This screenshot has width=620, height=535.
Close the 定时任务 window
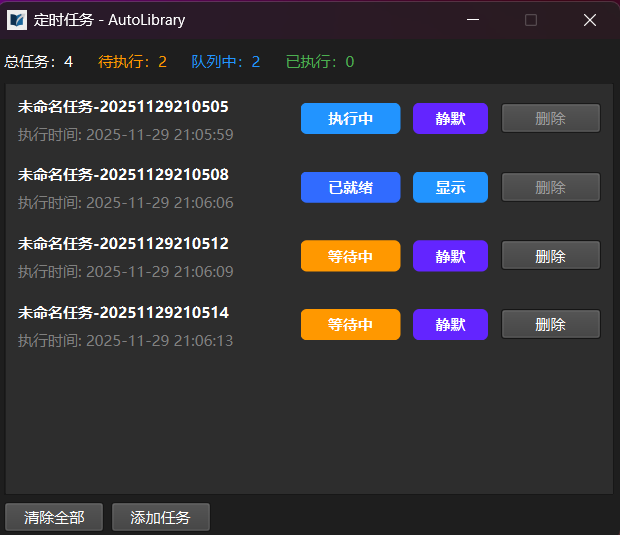590,20
